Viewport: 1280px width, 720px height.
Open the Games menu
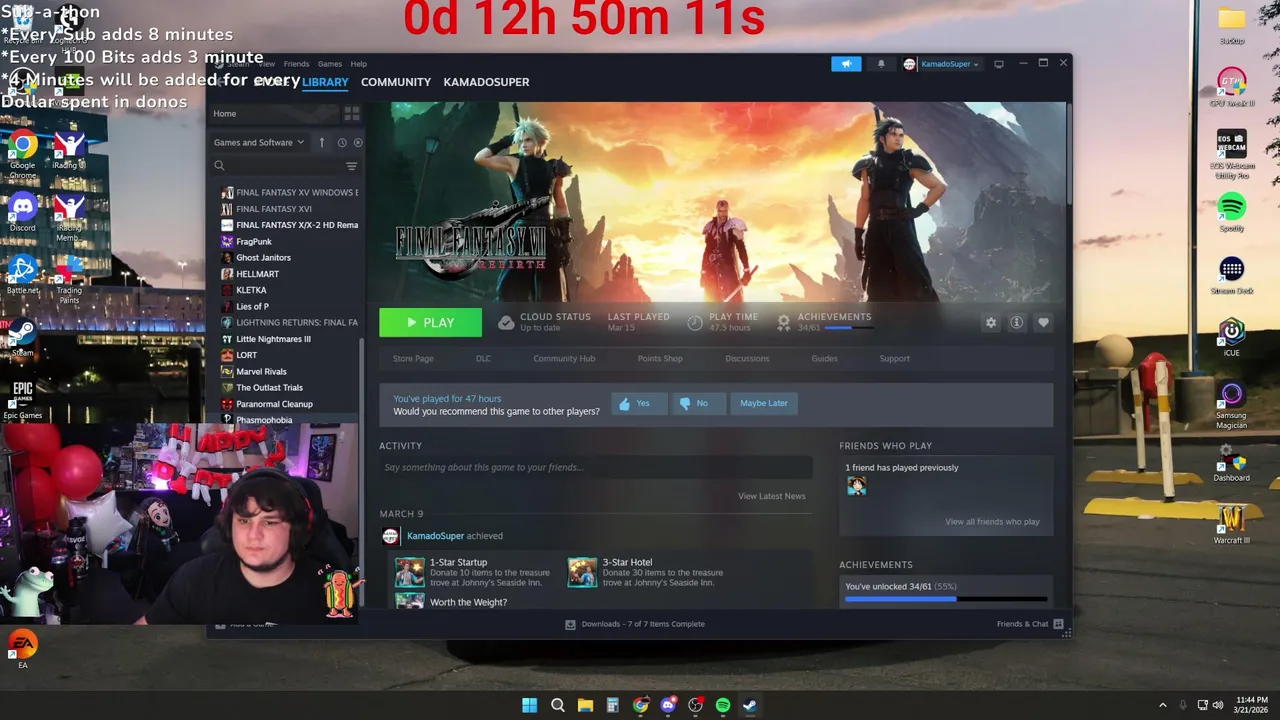click(x=329, y=64)
